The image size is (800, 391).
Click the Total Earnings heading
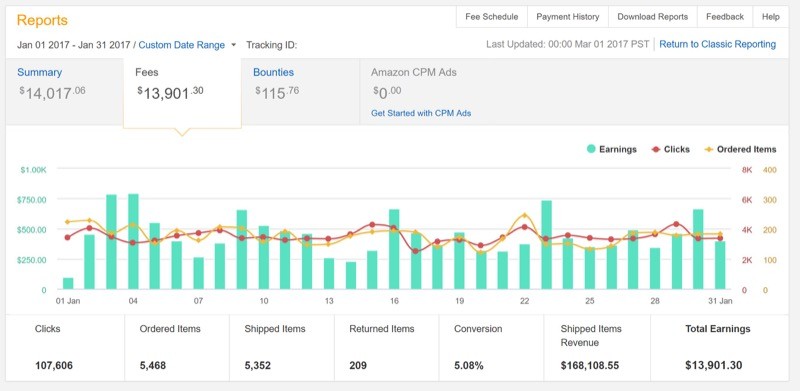click(x=717, y=329)
